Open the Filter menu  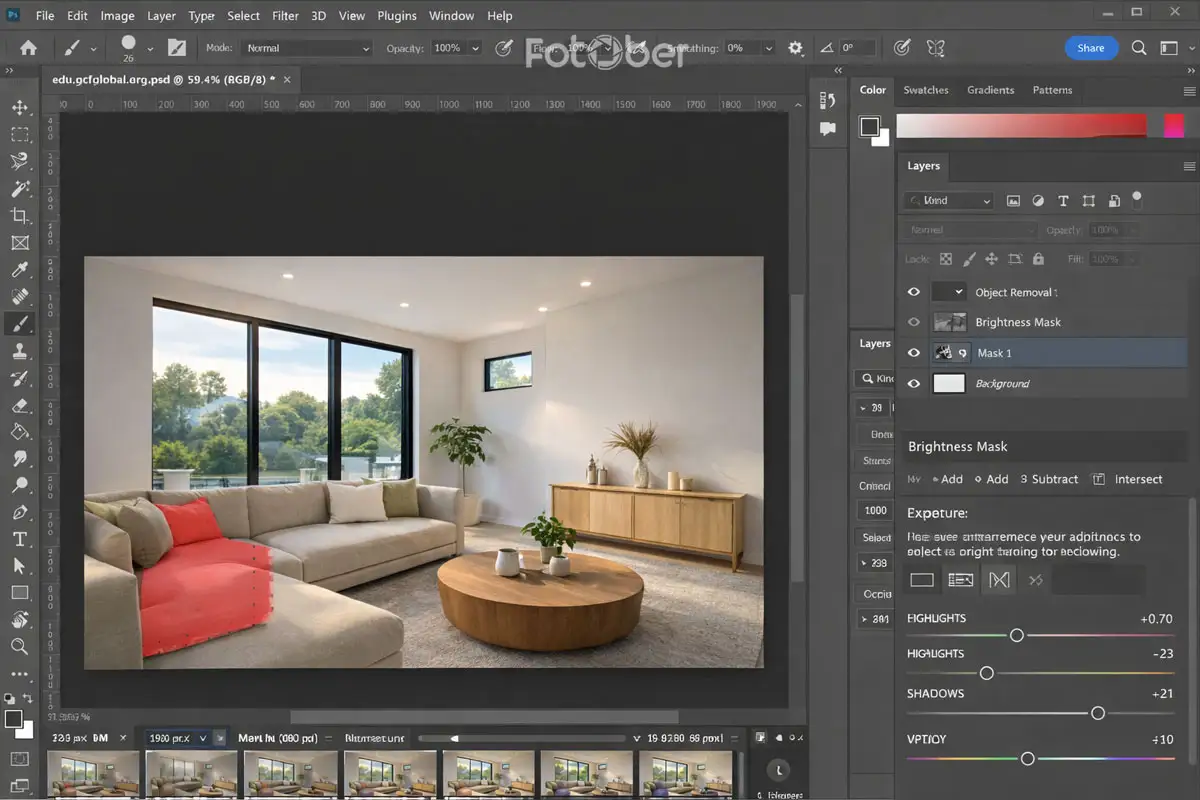285,16
